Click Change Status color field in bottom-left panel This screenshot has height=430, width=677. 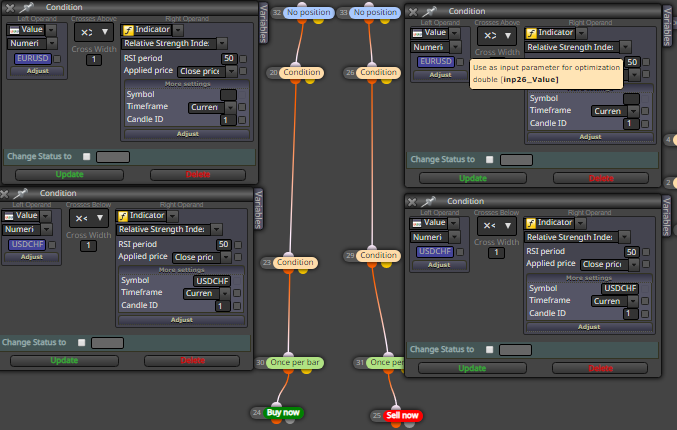click(x=108, y=343)
